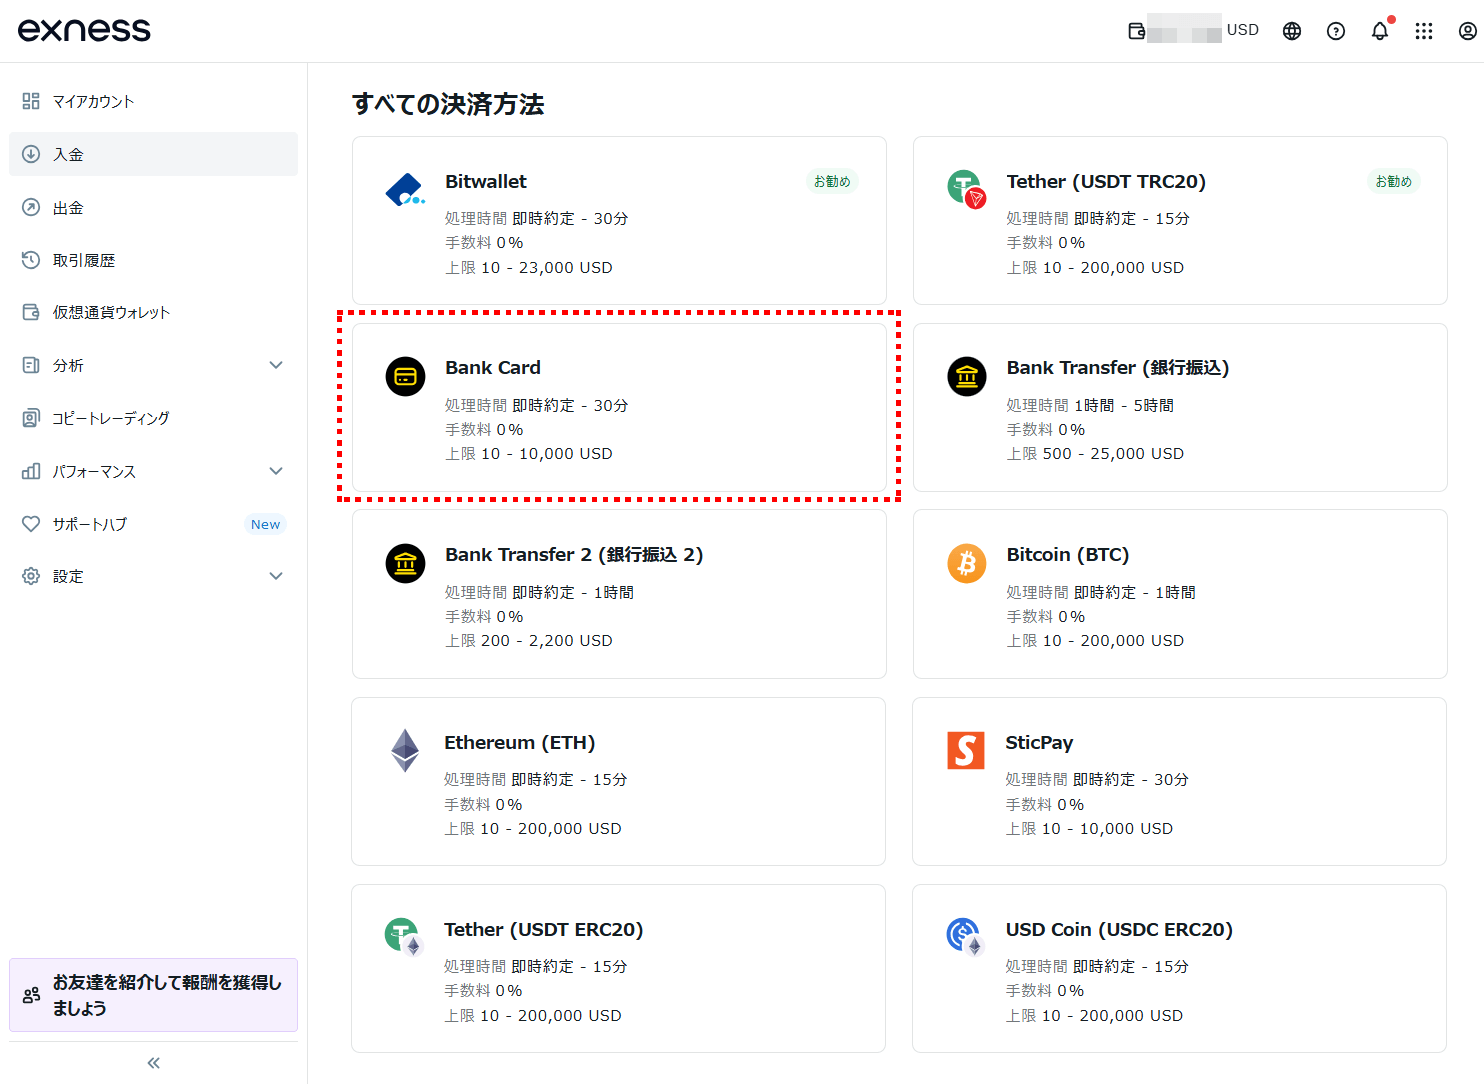Select the 入金 menu item
The image size is (1484, 1084).
point(66,154)
